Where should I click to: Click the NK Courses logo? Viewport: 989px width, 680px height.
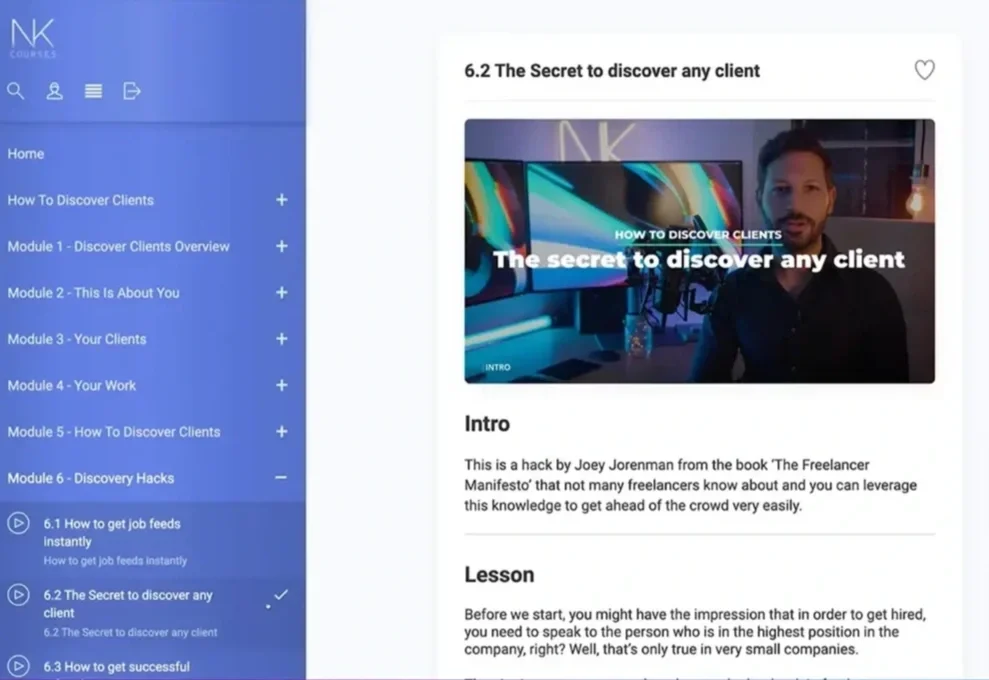pos(33,38)
